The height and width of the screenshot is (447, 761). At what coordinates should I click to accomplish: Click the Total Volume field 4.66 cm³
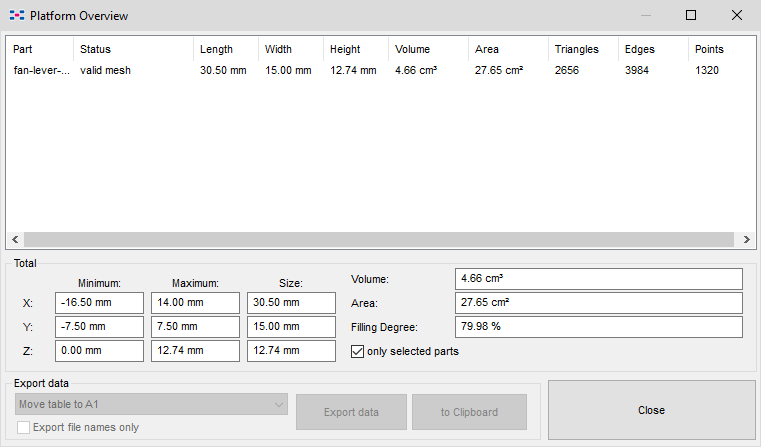(599, 279)
